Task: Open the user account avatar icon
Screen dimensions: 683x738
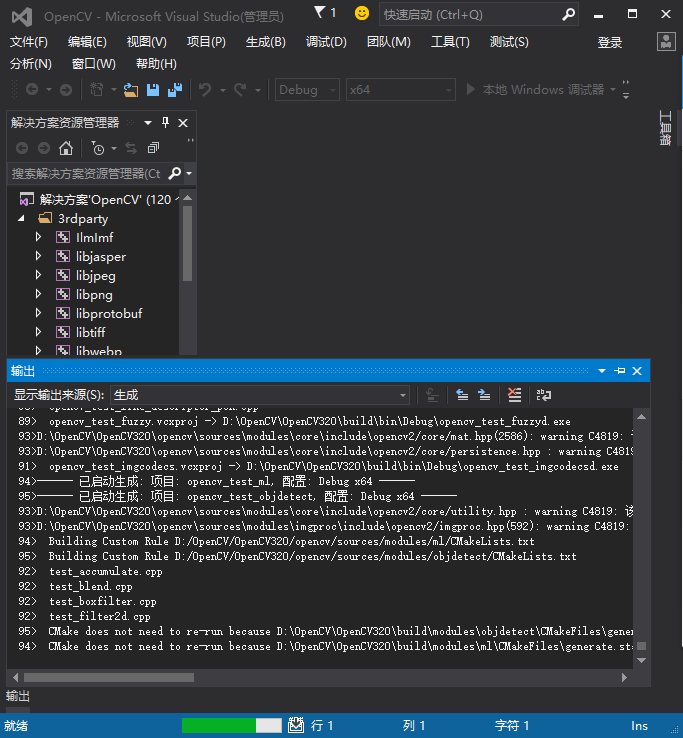Action: tap(666, 42)
